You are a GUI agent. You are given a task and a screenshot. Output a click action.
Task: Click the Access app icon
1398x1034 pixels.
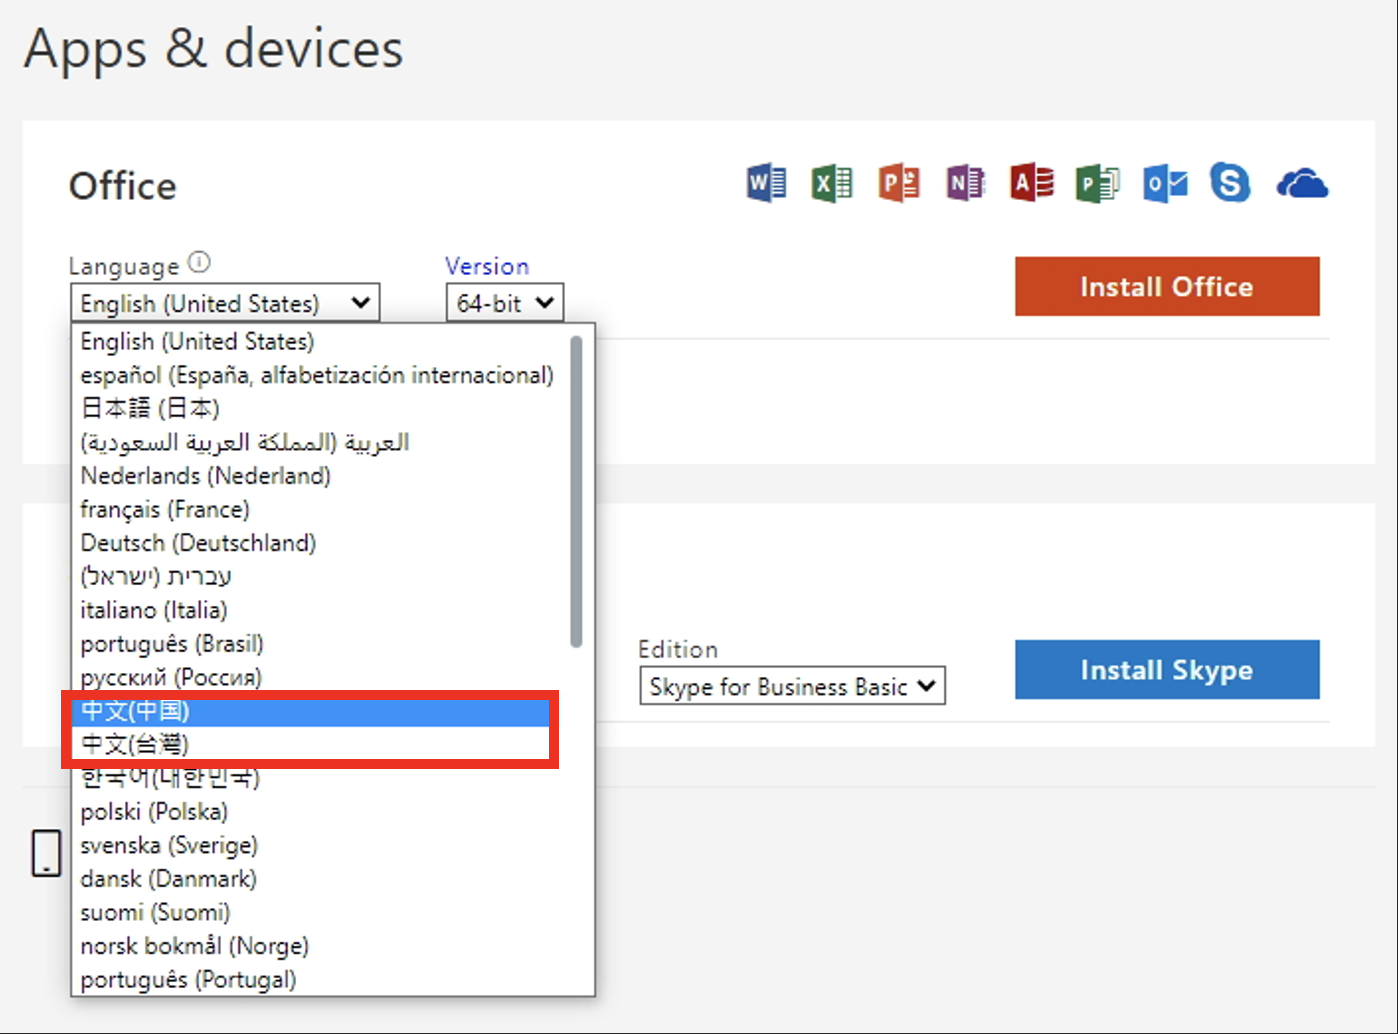click(x=1032, y=183)
